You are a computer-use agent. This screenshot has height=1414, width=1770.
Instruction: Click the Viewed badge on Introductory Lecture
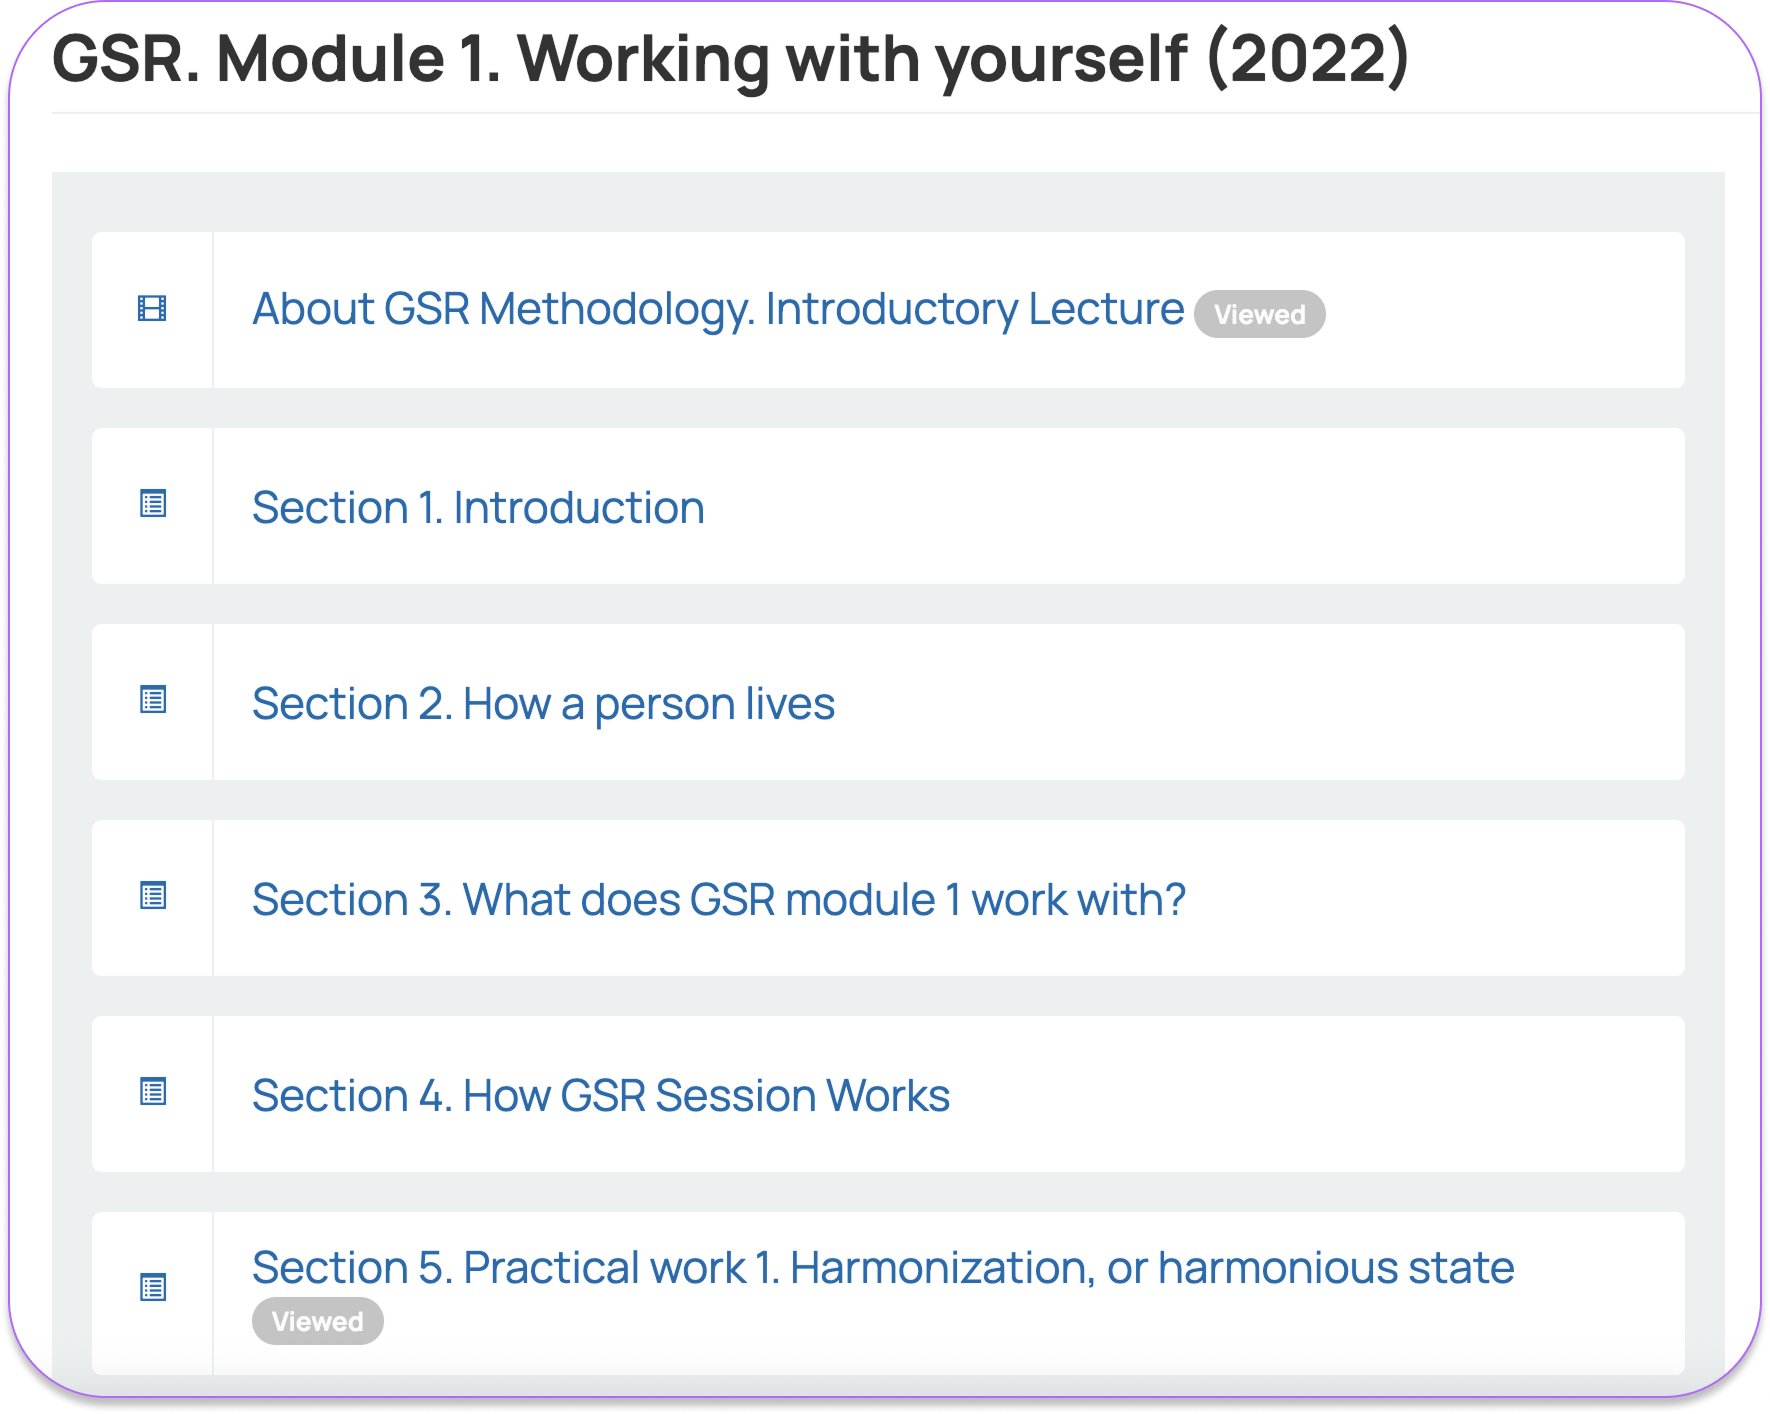point(1259,315)
